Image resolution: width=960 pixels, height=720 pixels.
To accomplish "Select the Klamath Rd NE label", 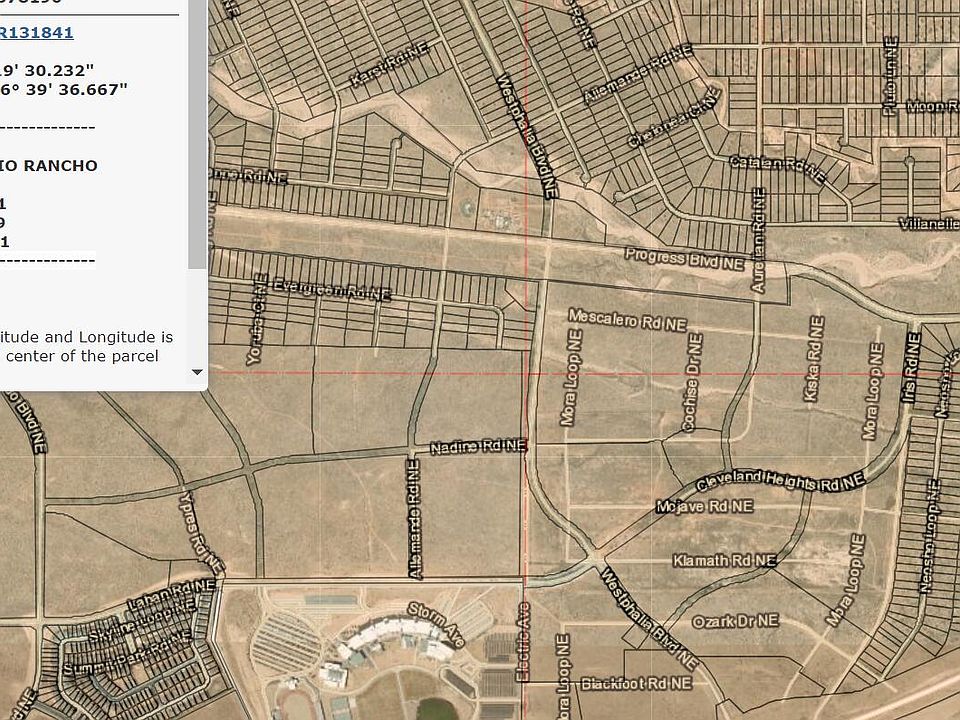I will click(x=724, y=561).
